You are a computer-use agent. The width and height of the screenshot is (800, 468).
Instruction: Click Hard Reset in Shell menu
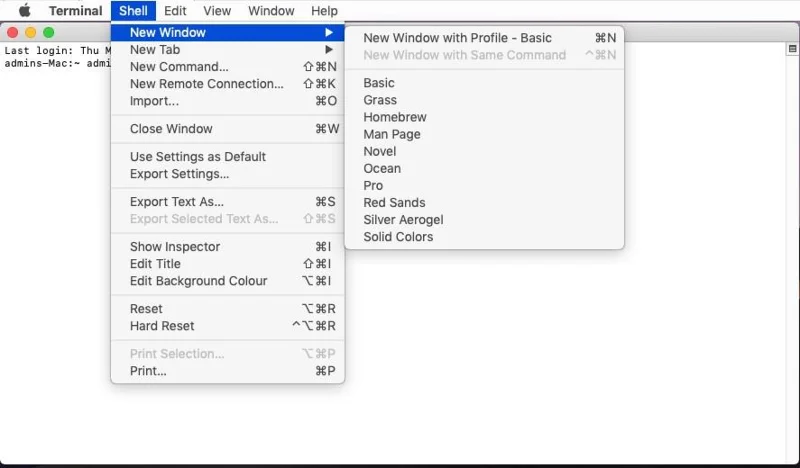(x=162, y=326)
